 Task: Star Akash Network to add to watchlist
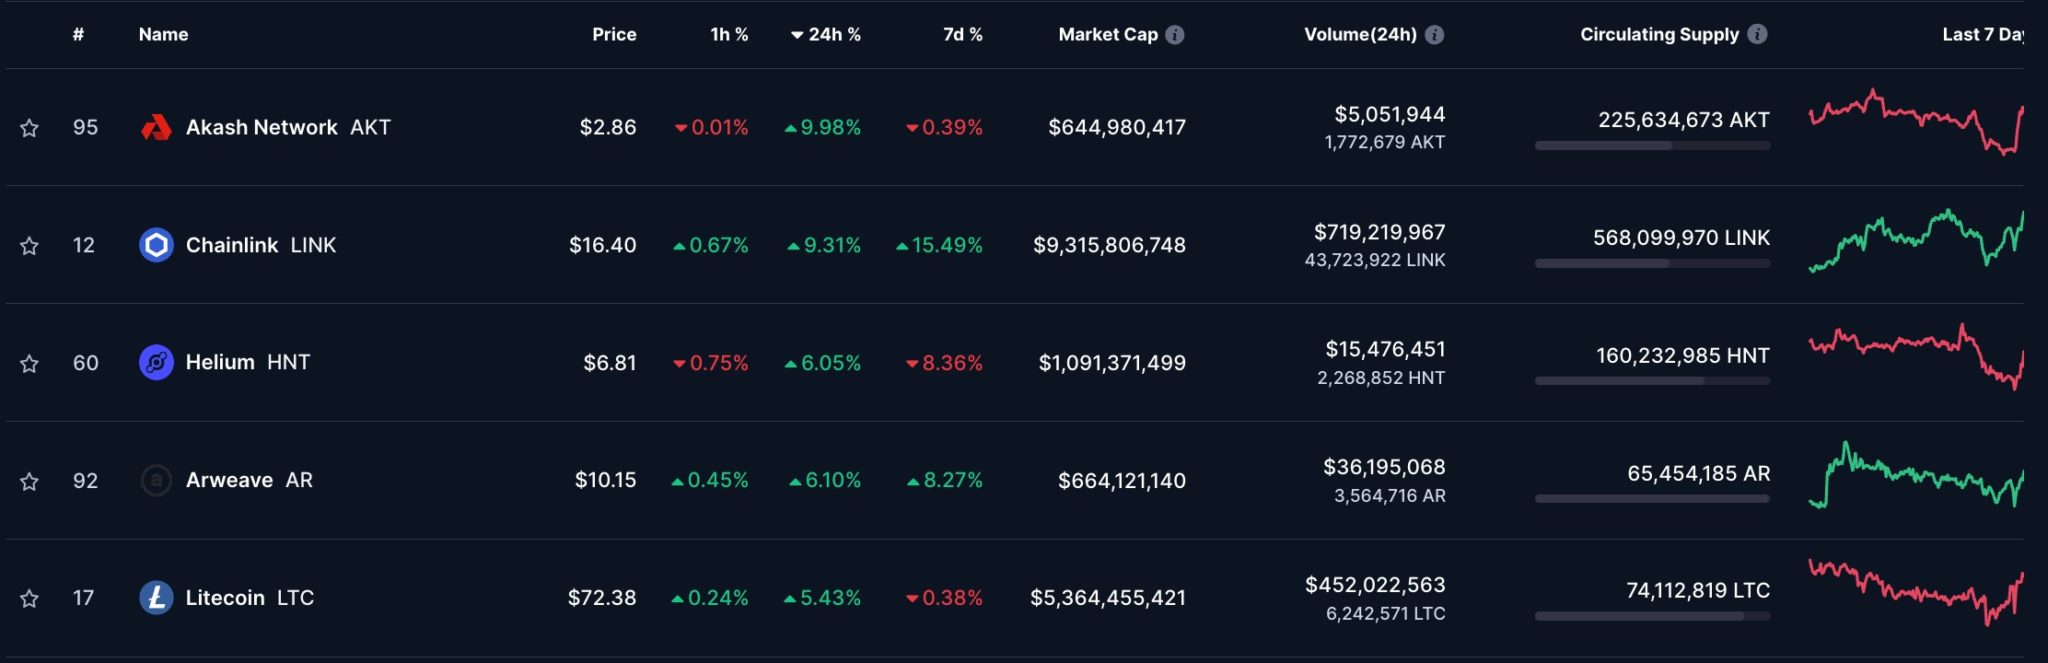click(30, 128)
